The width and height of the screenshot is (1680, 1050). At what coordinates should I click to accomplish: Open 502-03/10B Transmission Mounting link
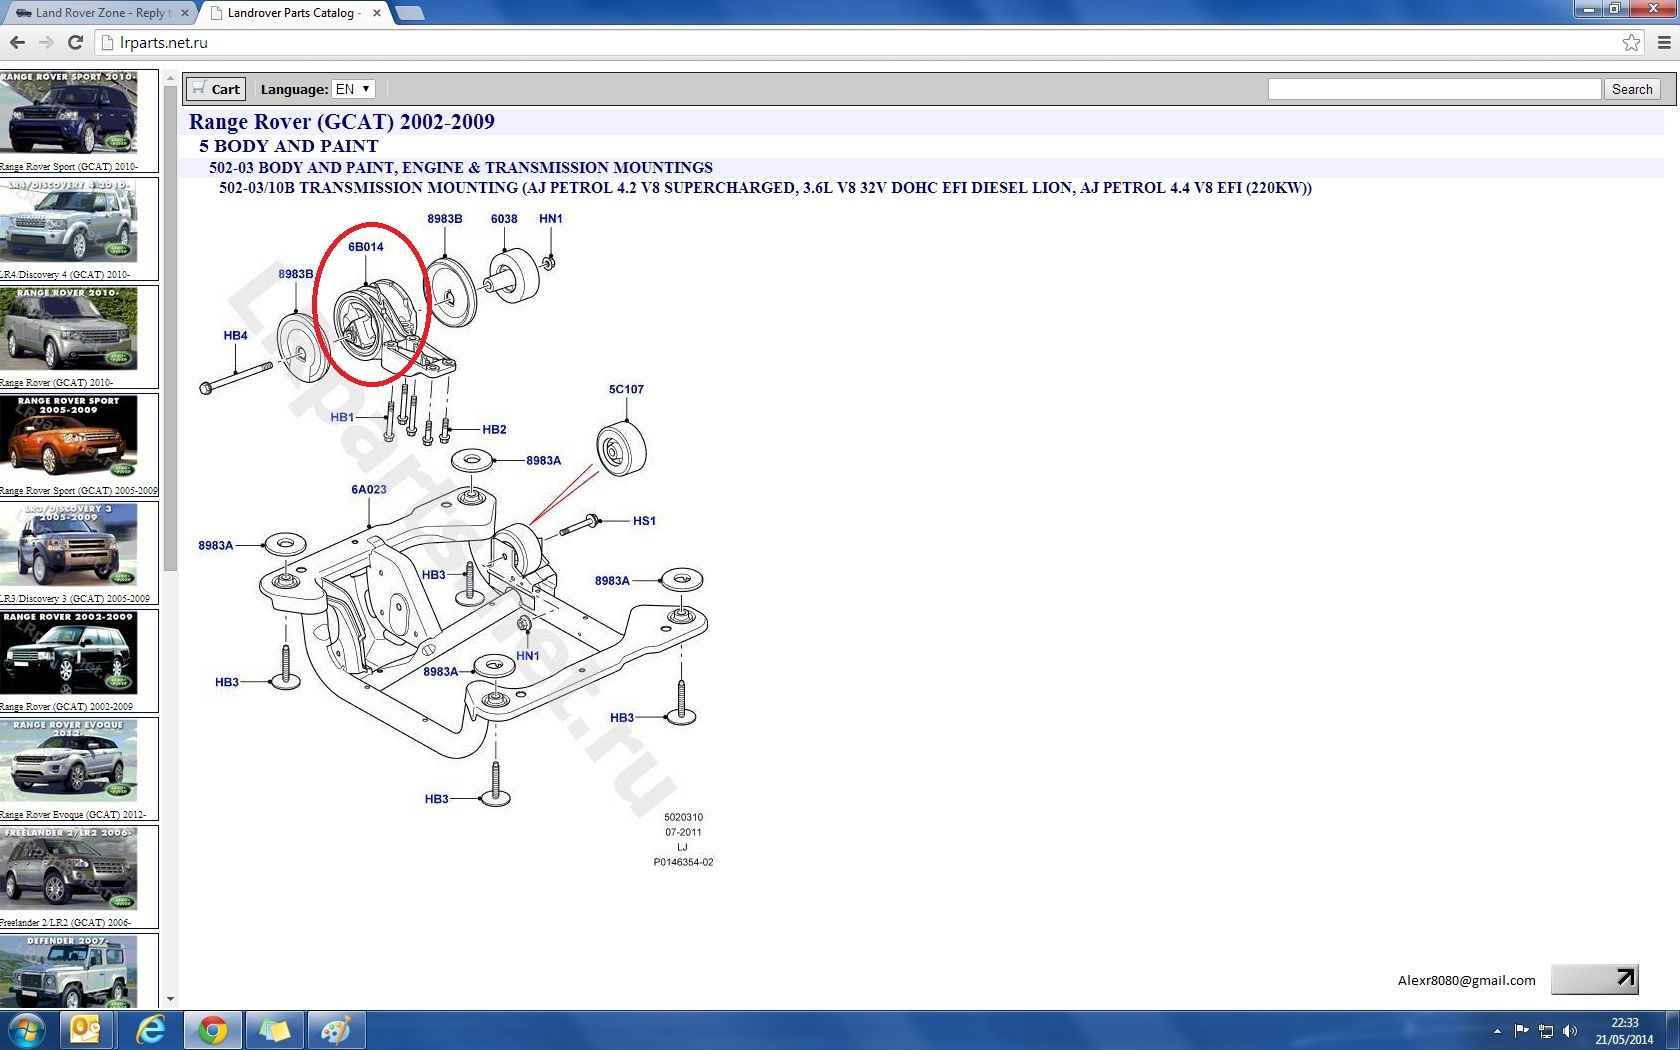click(765, 188)
